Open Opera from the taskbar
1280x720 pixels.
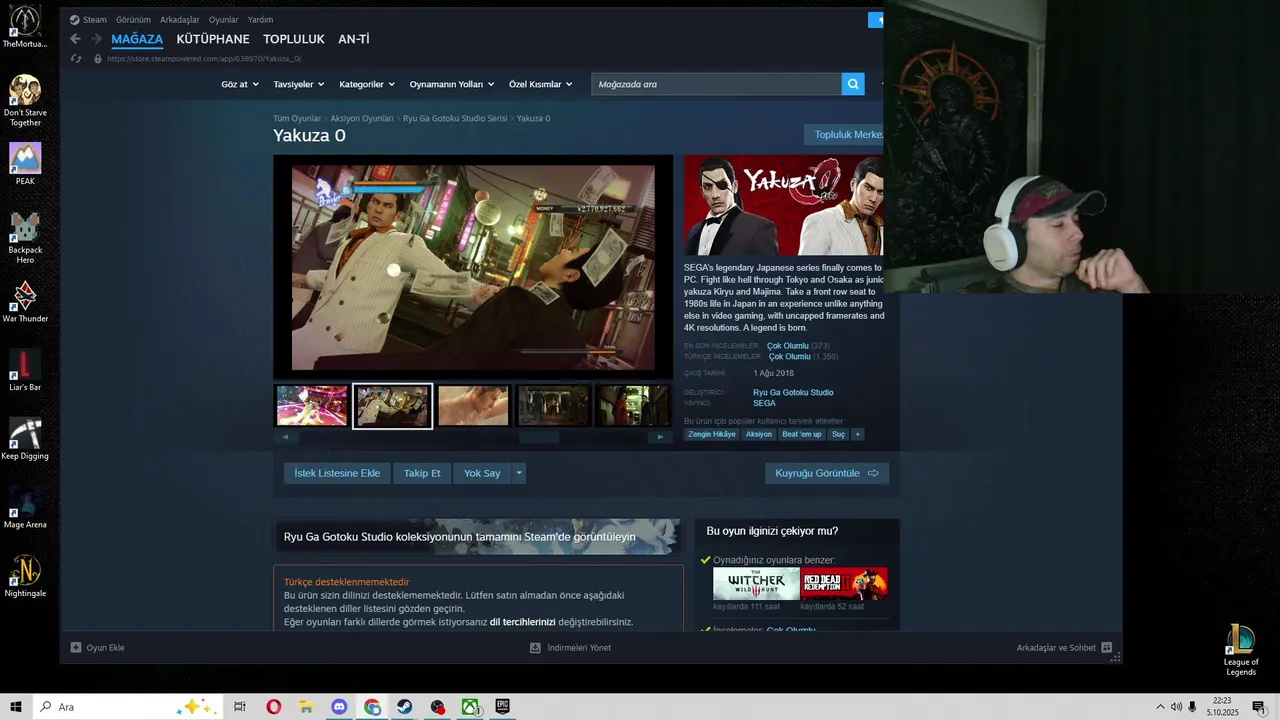pyautogui.click(x=273, y=707)
